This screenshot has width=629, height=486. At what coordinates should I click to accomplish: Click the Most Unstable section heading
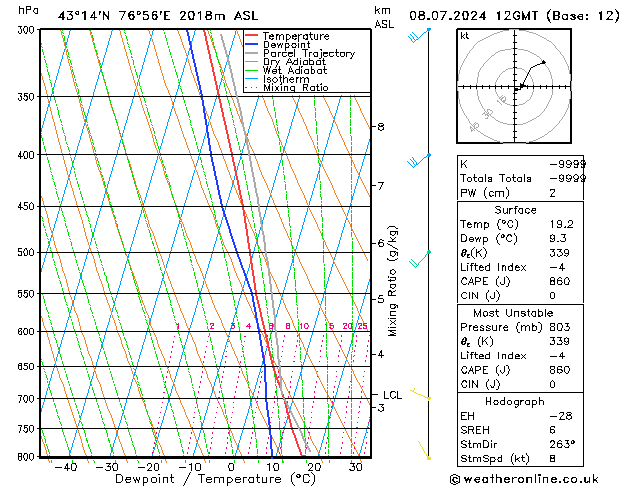coord(513,313)
